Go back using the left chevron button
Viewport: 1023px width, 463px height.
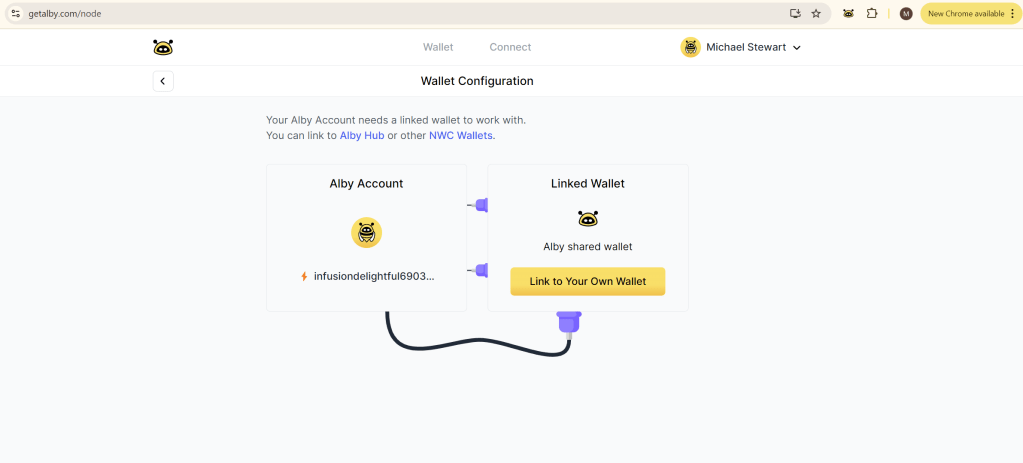pyautogui.click(x=163, y=81)
